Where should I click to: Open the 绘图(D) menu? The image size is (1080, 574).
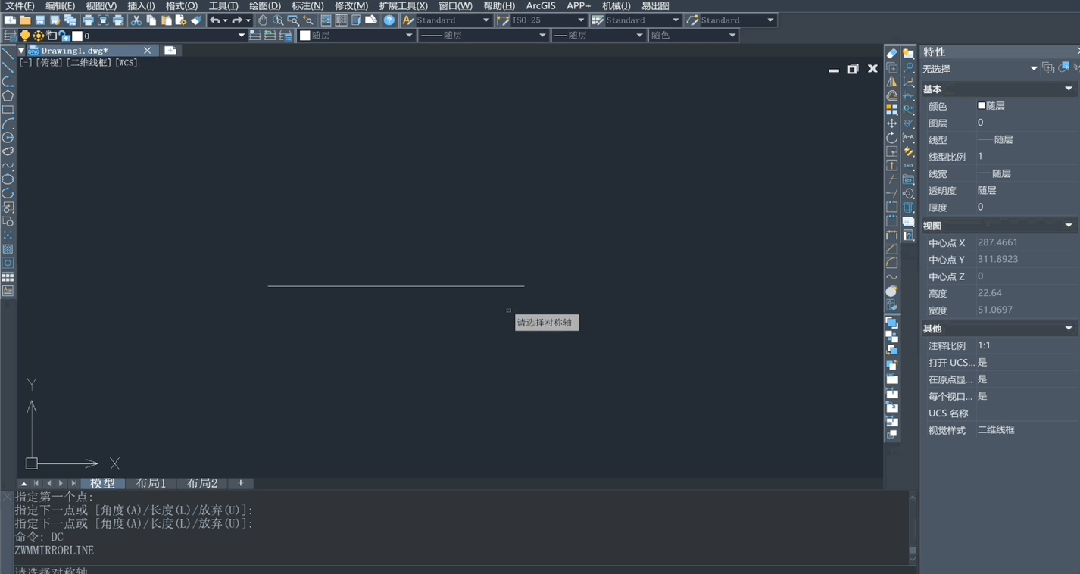tap(265, 6)
